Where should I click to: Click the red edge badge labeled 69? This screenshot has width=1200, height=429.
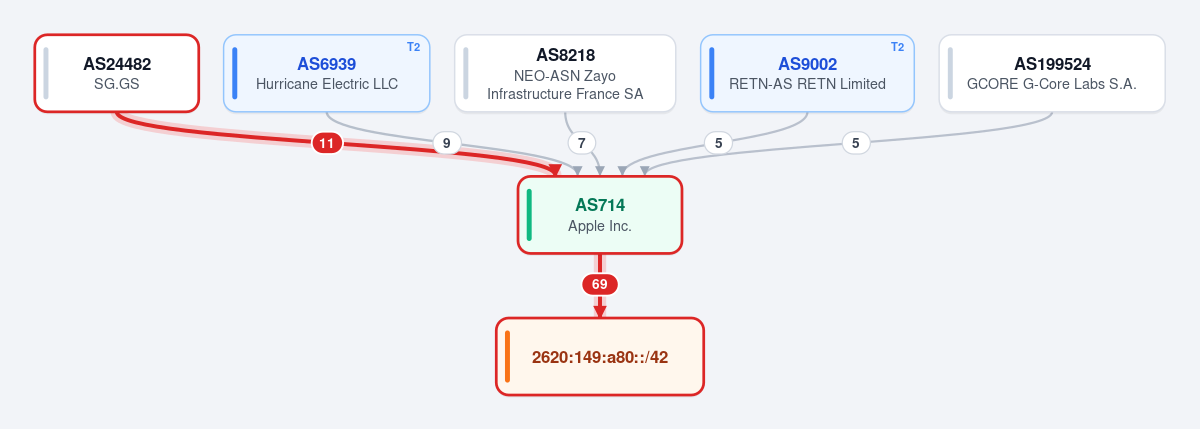[x=600, y=284]
